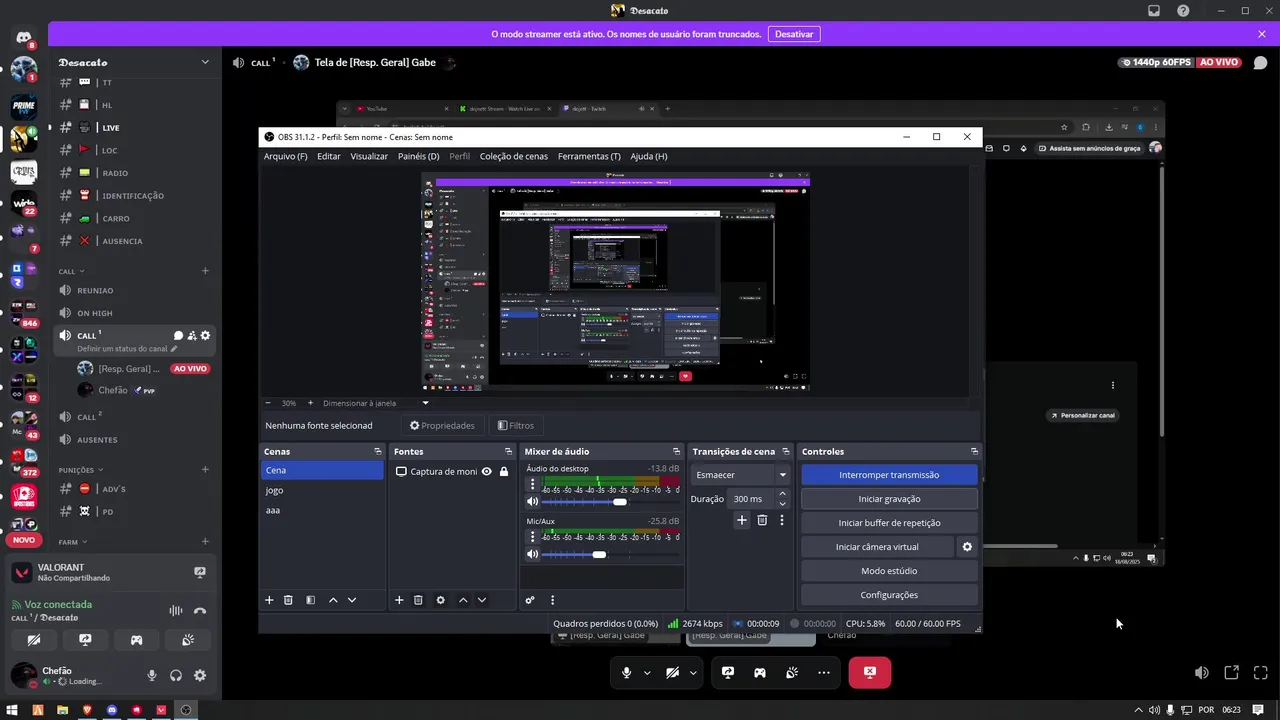Image resolution: width=1280 pixels, height=720 pixels.
Task: Open virtual camera settings gear in OBS
Action: pos(967,547)
